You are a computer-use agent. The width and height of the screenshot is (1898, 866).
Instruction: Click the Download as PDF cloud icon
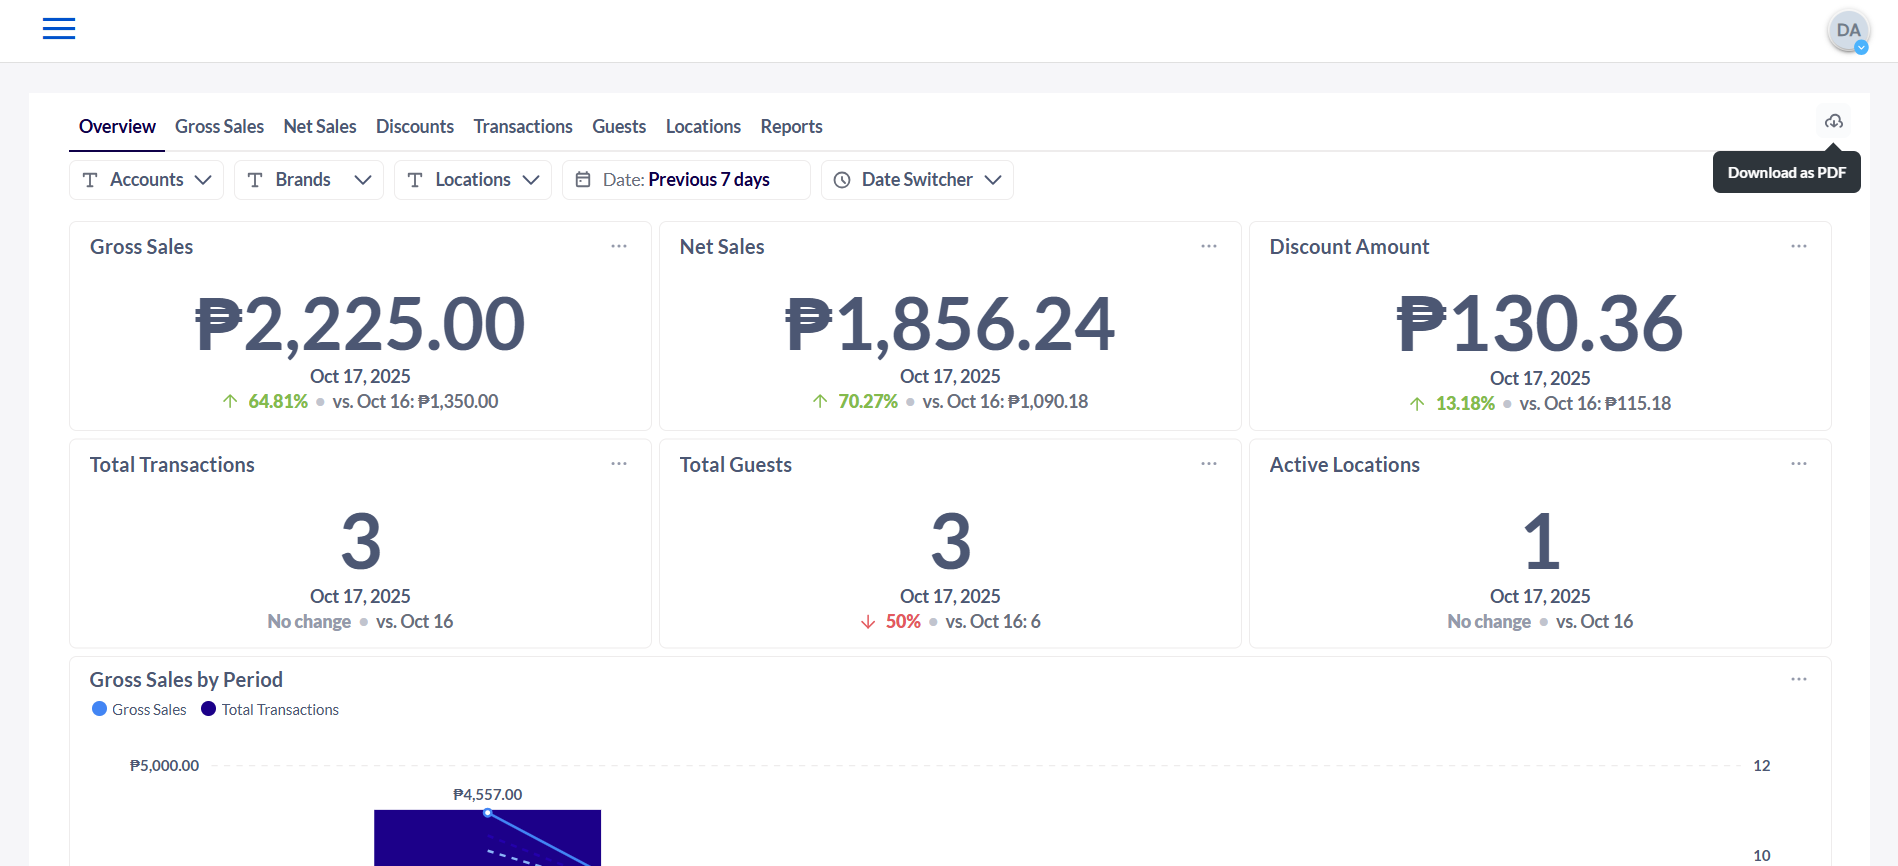pos(1833,121)
